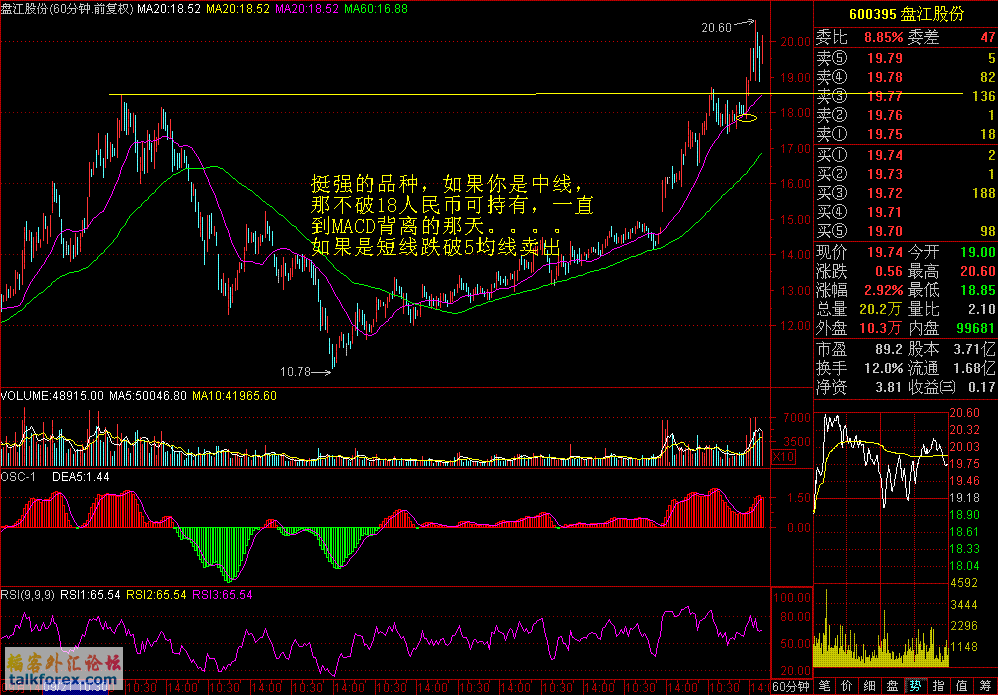The height and width of the screenshot is (695, 998).
Task: Click the 20.00 price axis label
Action: click(796, 42)
